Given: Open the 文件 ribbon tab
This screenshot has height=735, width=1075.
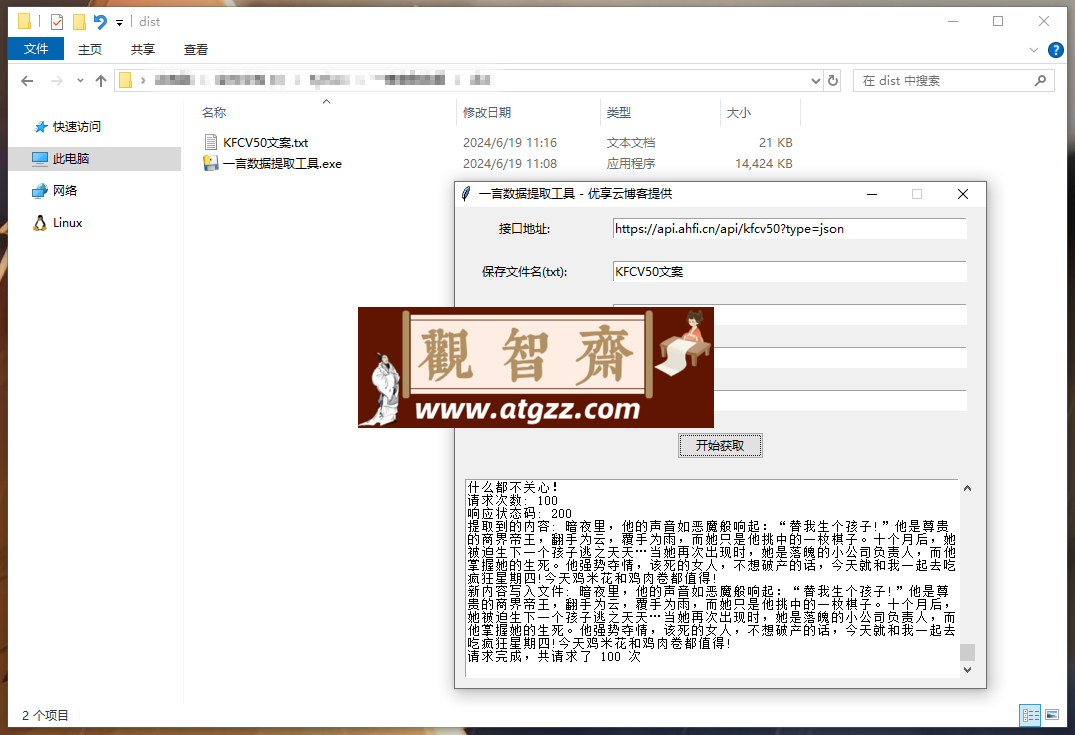Looking at the screenshot, I should click(36, 49).
